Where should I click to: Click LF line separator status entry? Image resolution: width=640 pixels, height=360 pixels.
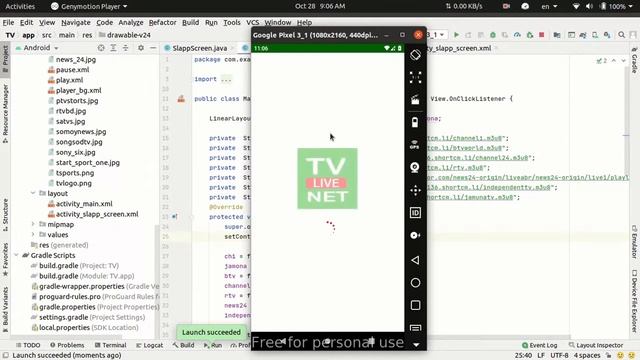point(541,355)
